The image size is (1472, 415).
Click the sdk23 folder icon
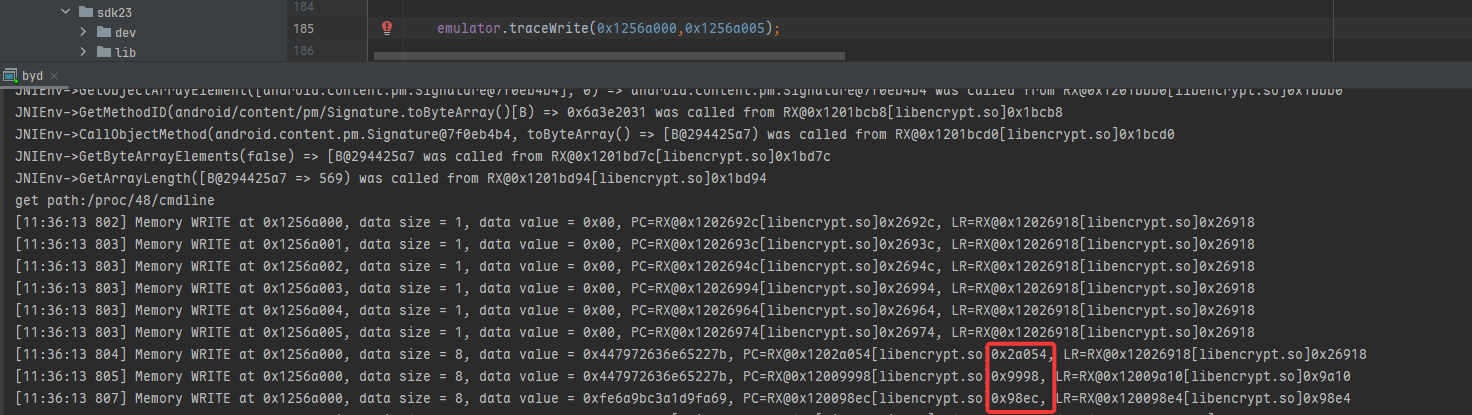[86, 11]
